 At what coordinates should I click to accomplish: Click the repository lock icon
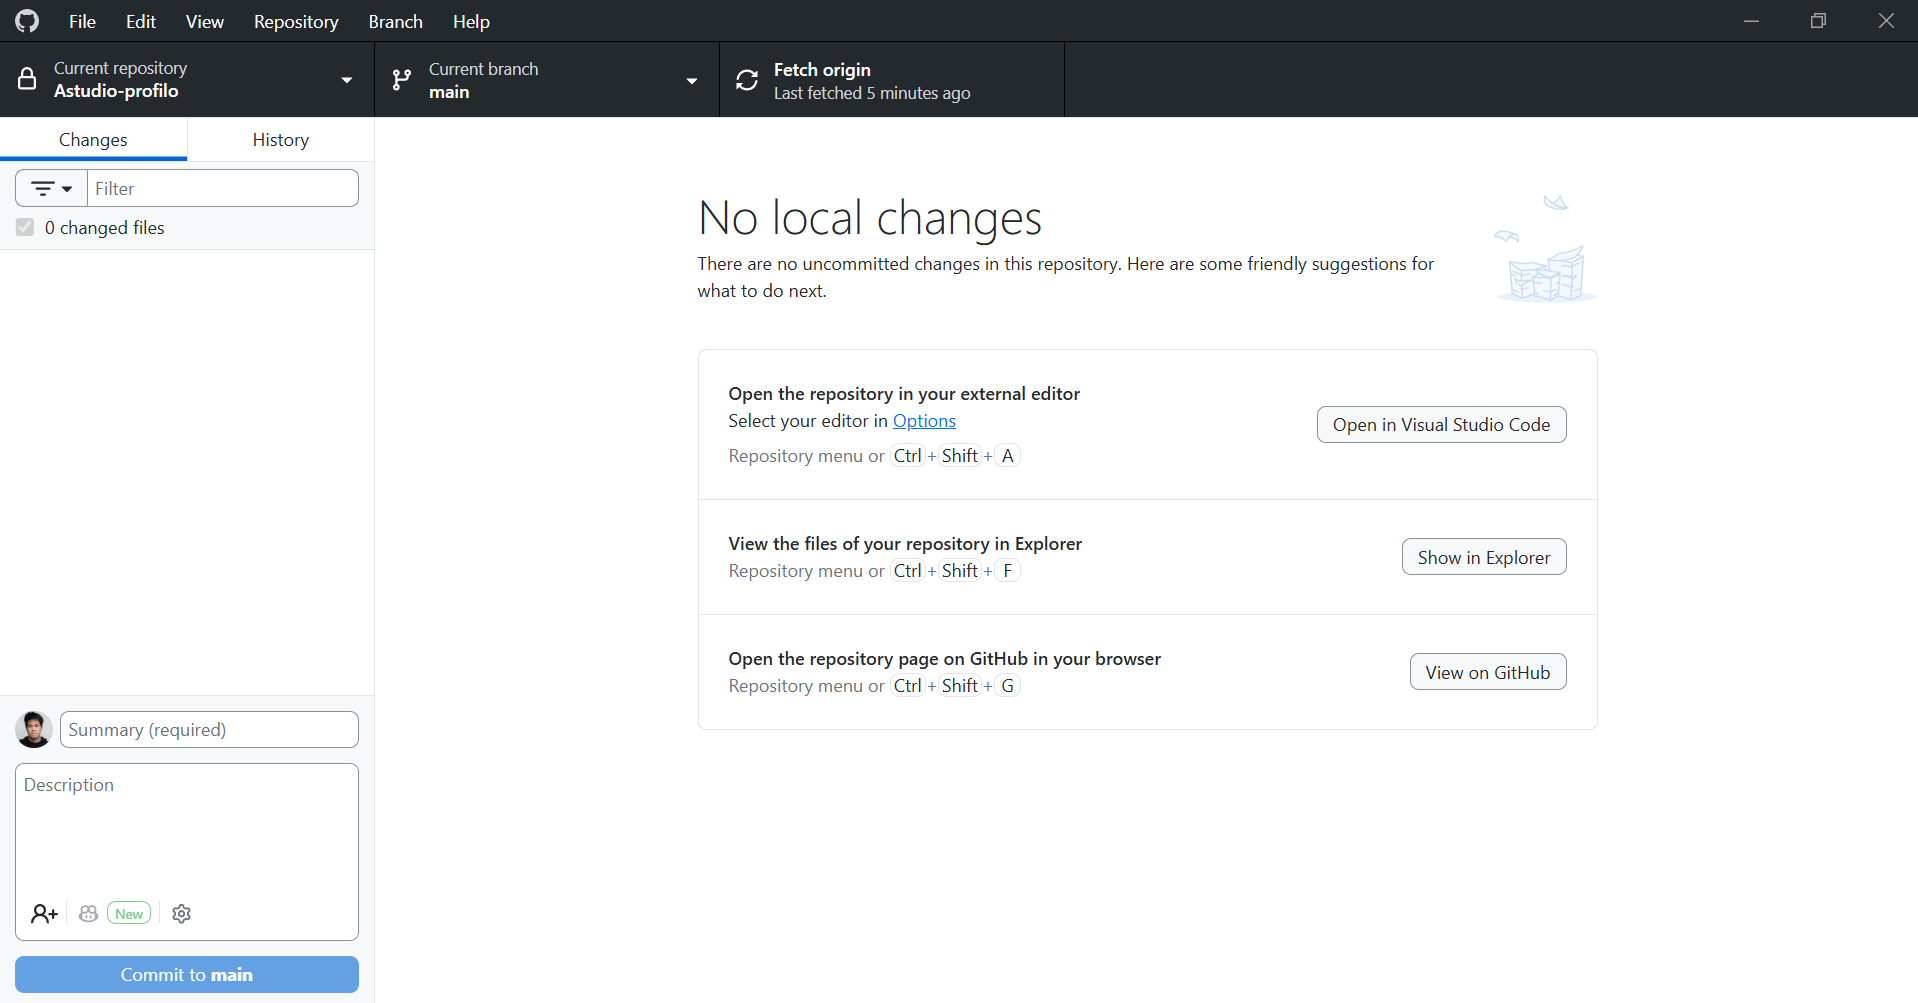coord(27,79)
